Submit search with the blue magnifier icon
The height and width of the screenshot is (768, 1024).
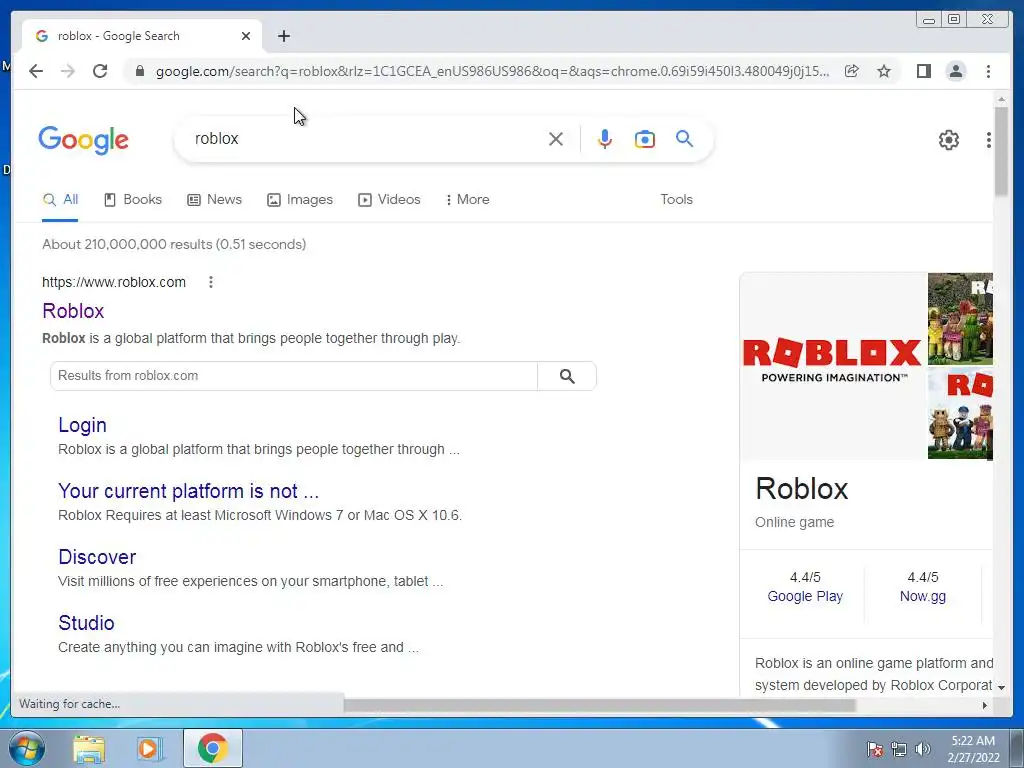pos(684,138)
